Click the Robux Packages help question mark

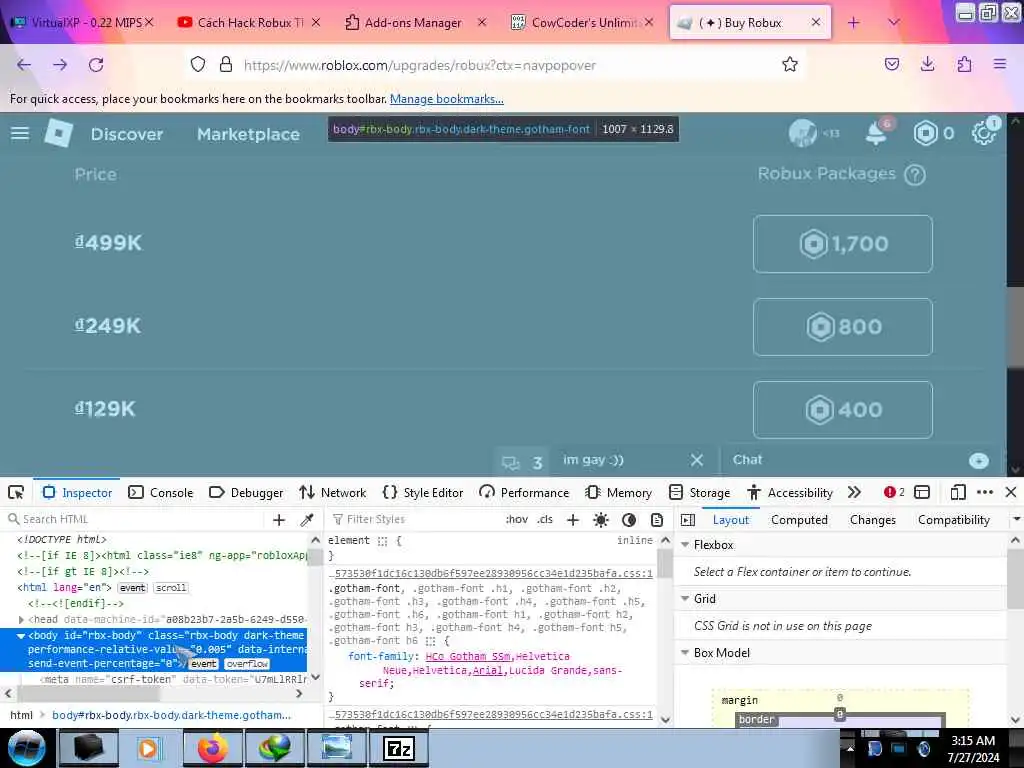(x=915, y=174)
